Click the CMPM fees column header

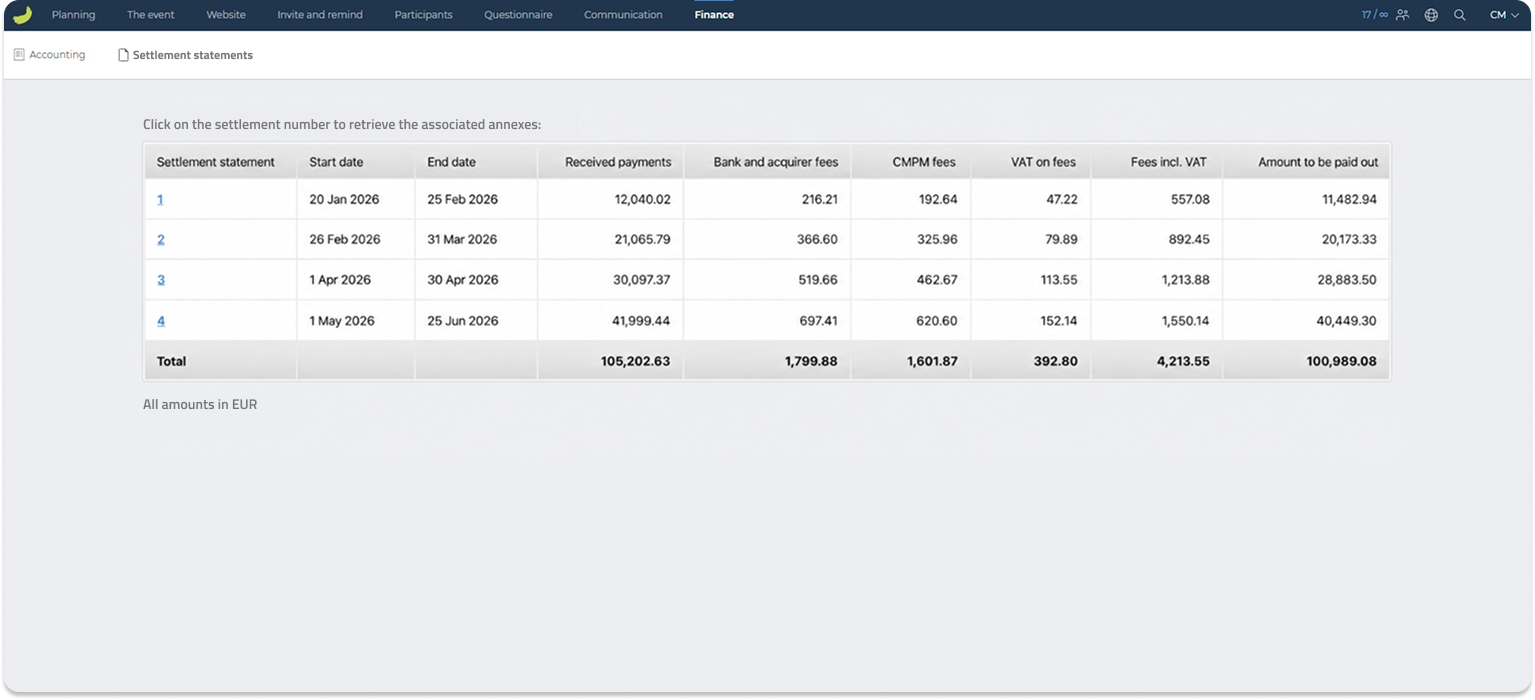(924, 162)
